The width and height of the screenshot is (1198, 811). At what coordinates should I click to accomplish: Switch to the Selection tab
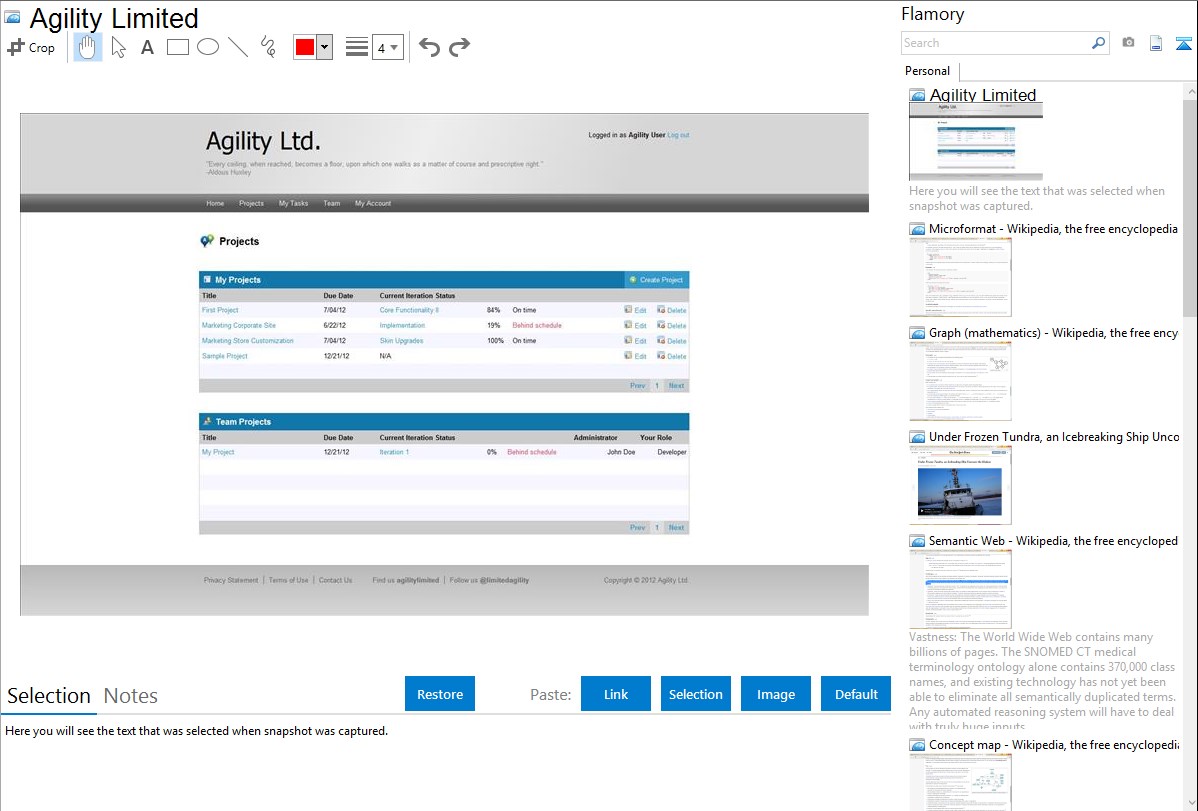pyautogui.click(x=49, y=696)
